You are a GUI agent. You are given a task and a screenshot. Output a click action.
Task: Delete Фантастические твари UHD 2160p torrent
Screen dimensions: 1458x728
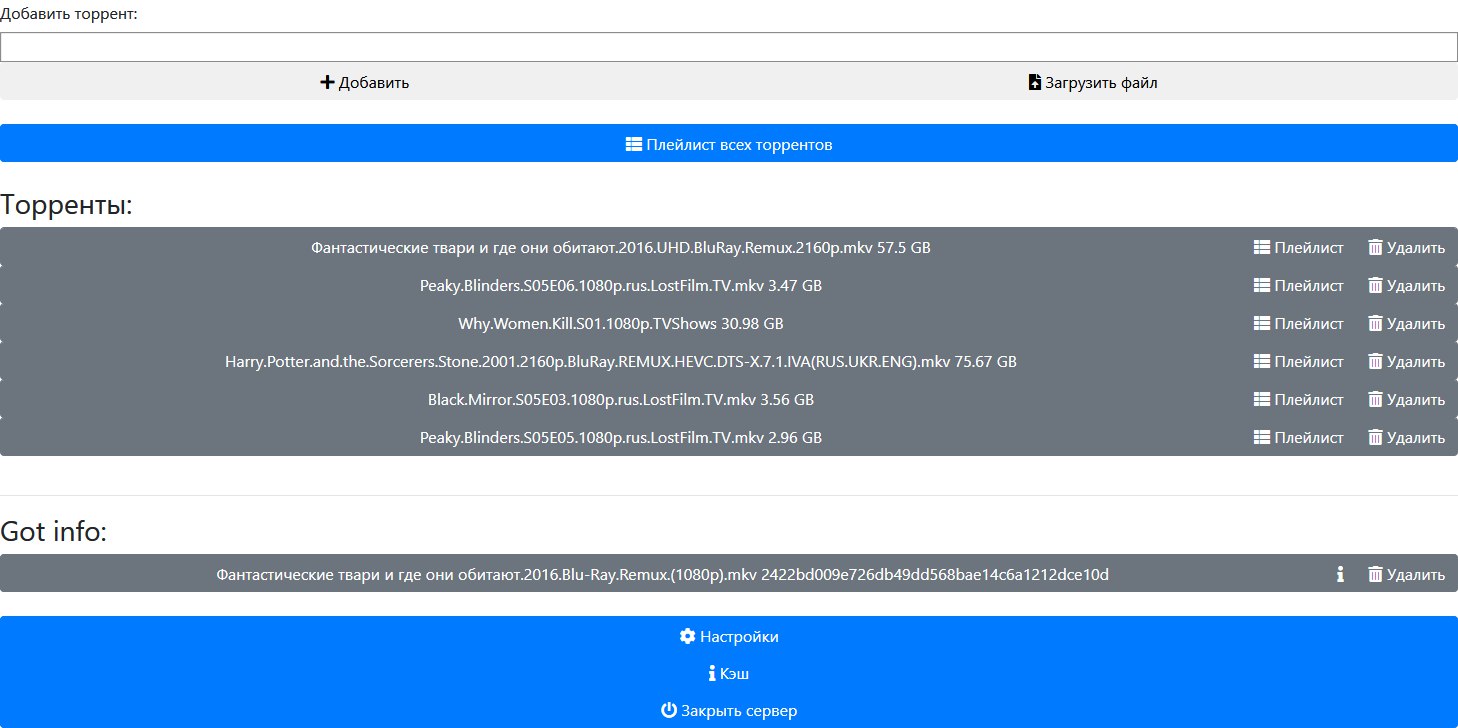(1406, 247)
